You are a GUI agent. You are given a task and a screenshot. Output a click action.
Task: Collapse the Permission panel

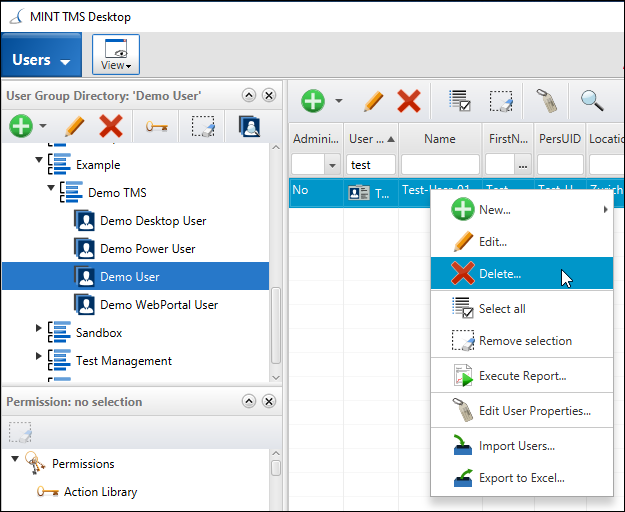(x=249, y=401)
